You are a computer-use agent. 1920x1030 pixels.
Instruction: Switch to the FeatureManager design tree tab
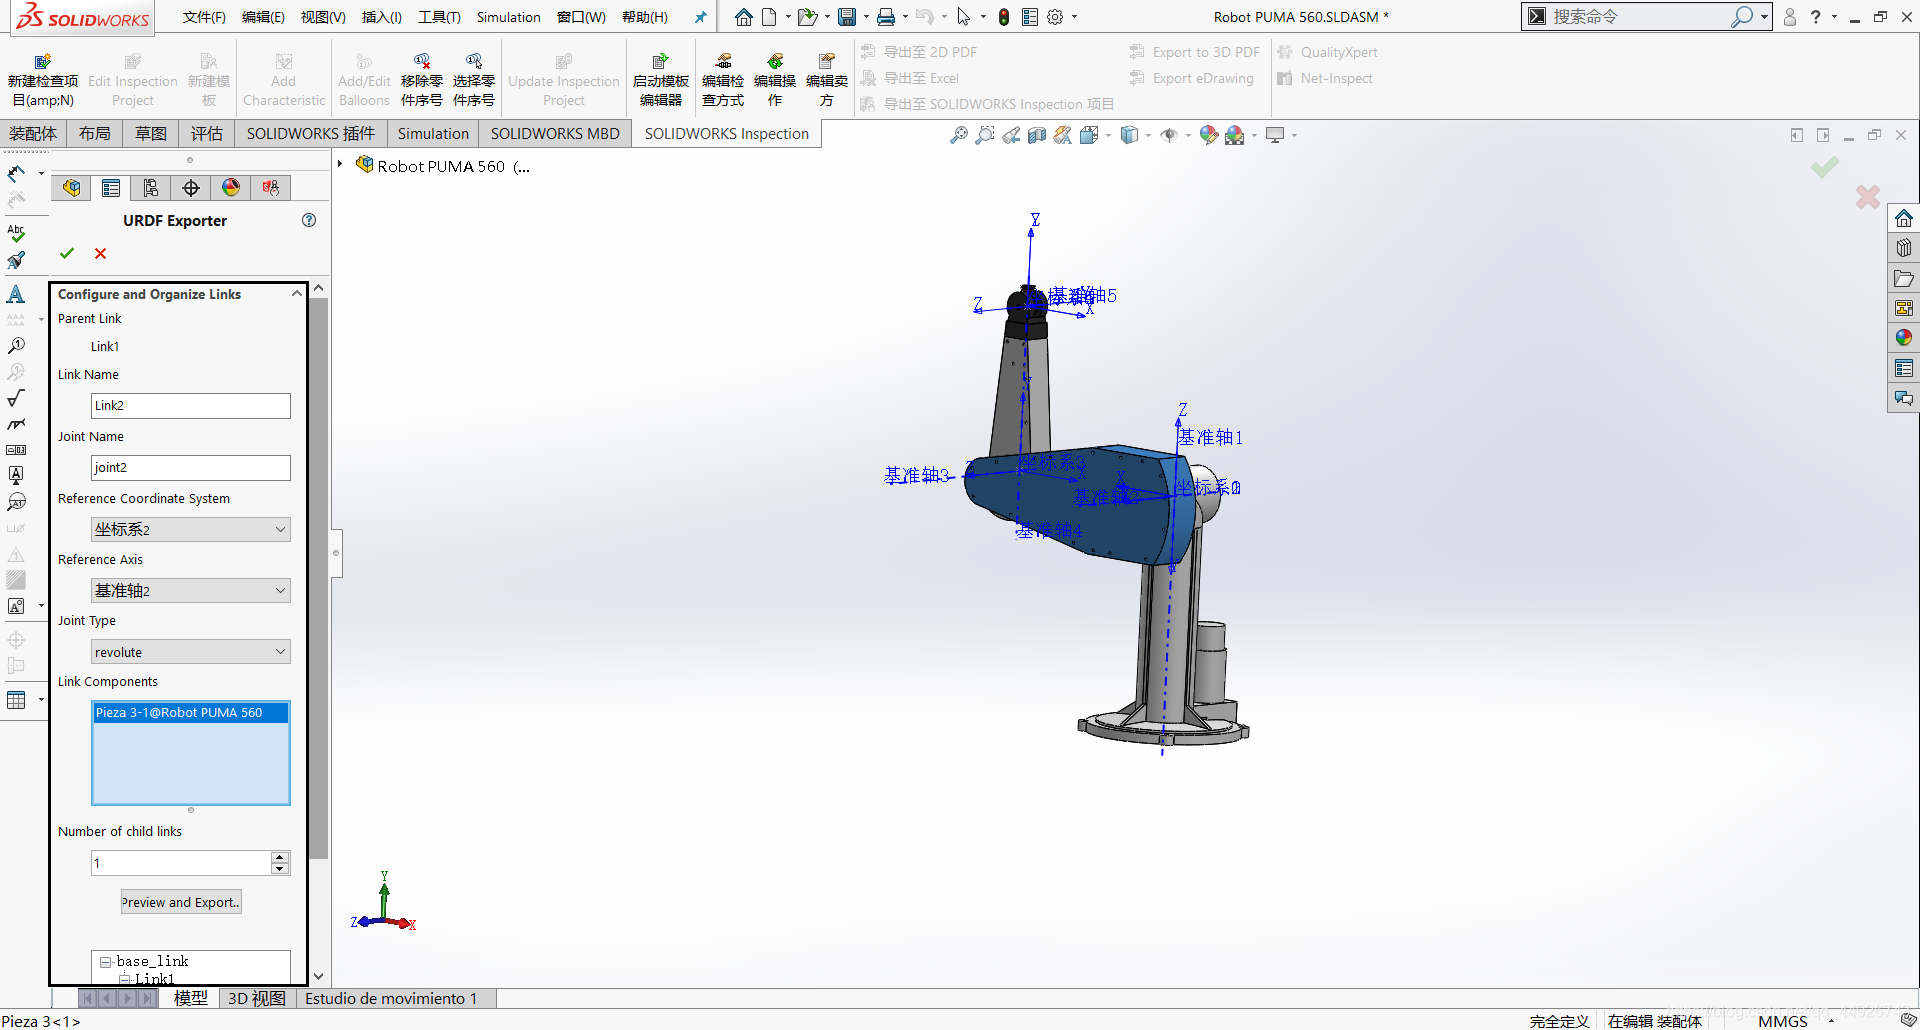(71, 188)
